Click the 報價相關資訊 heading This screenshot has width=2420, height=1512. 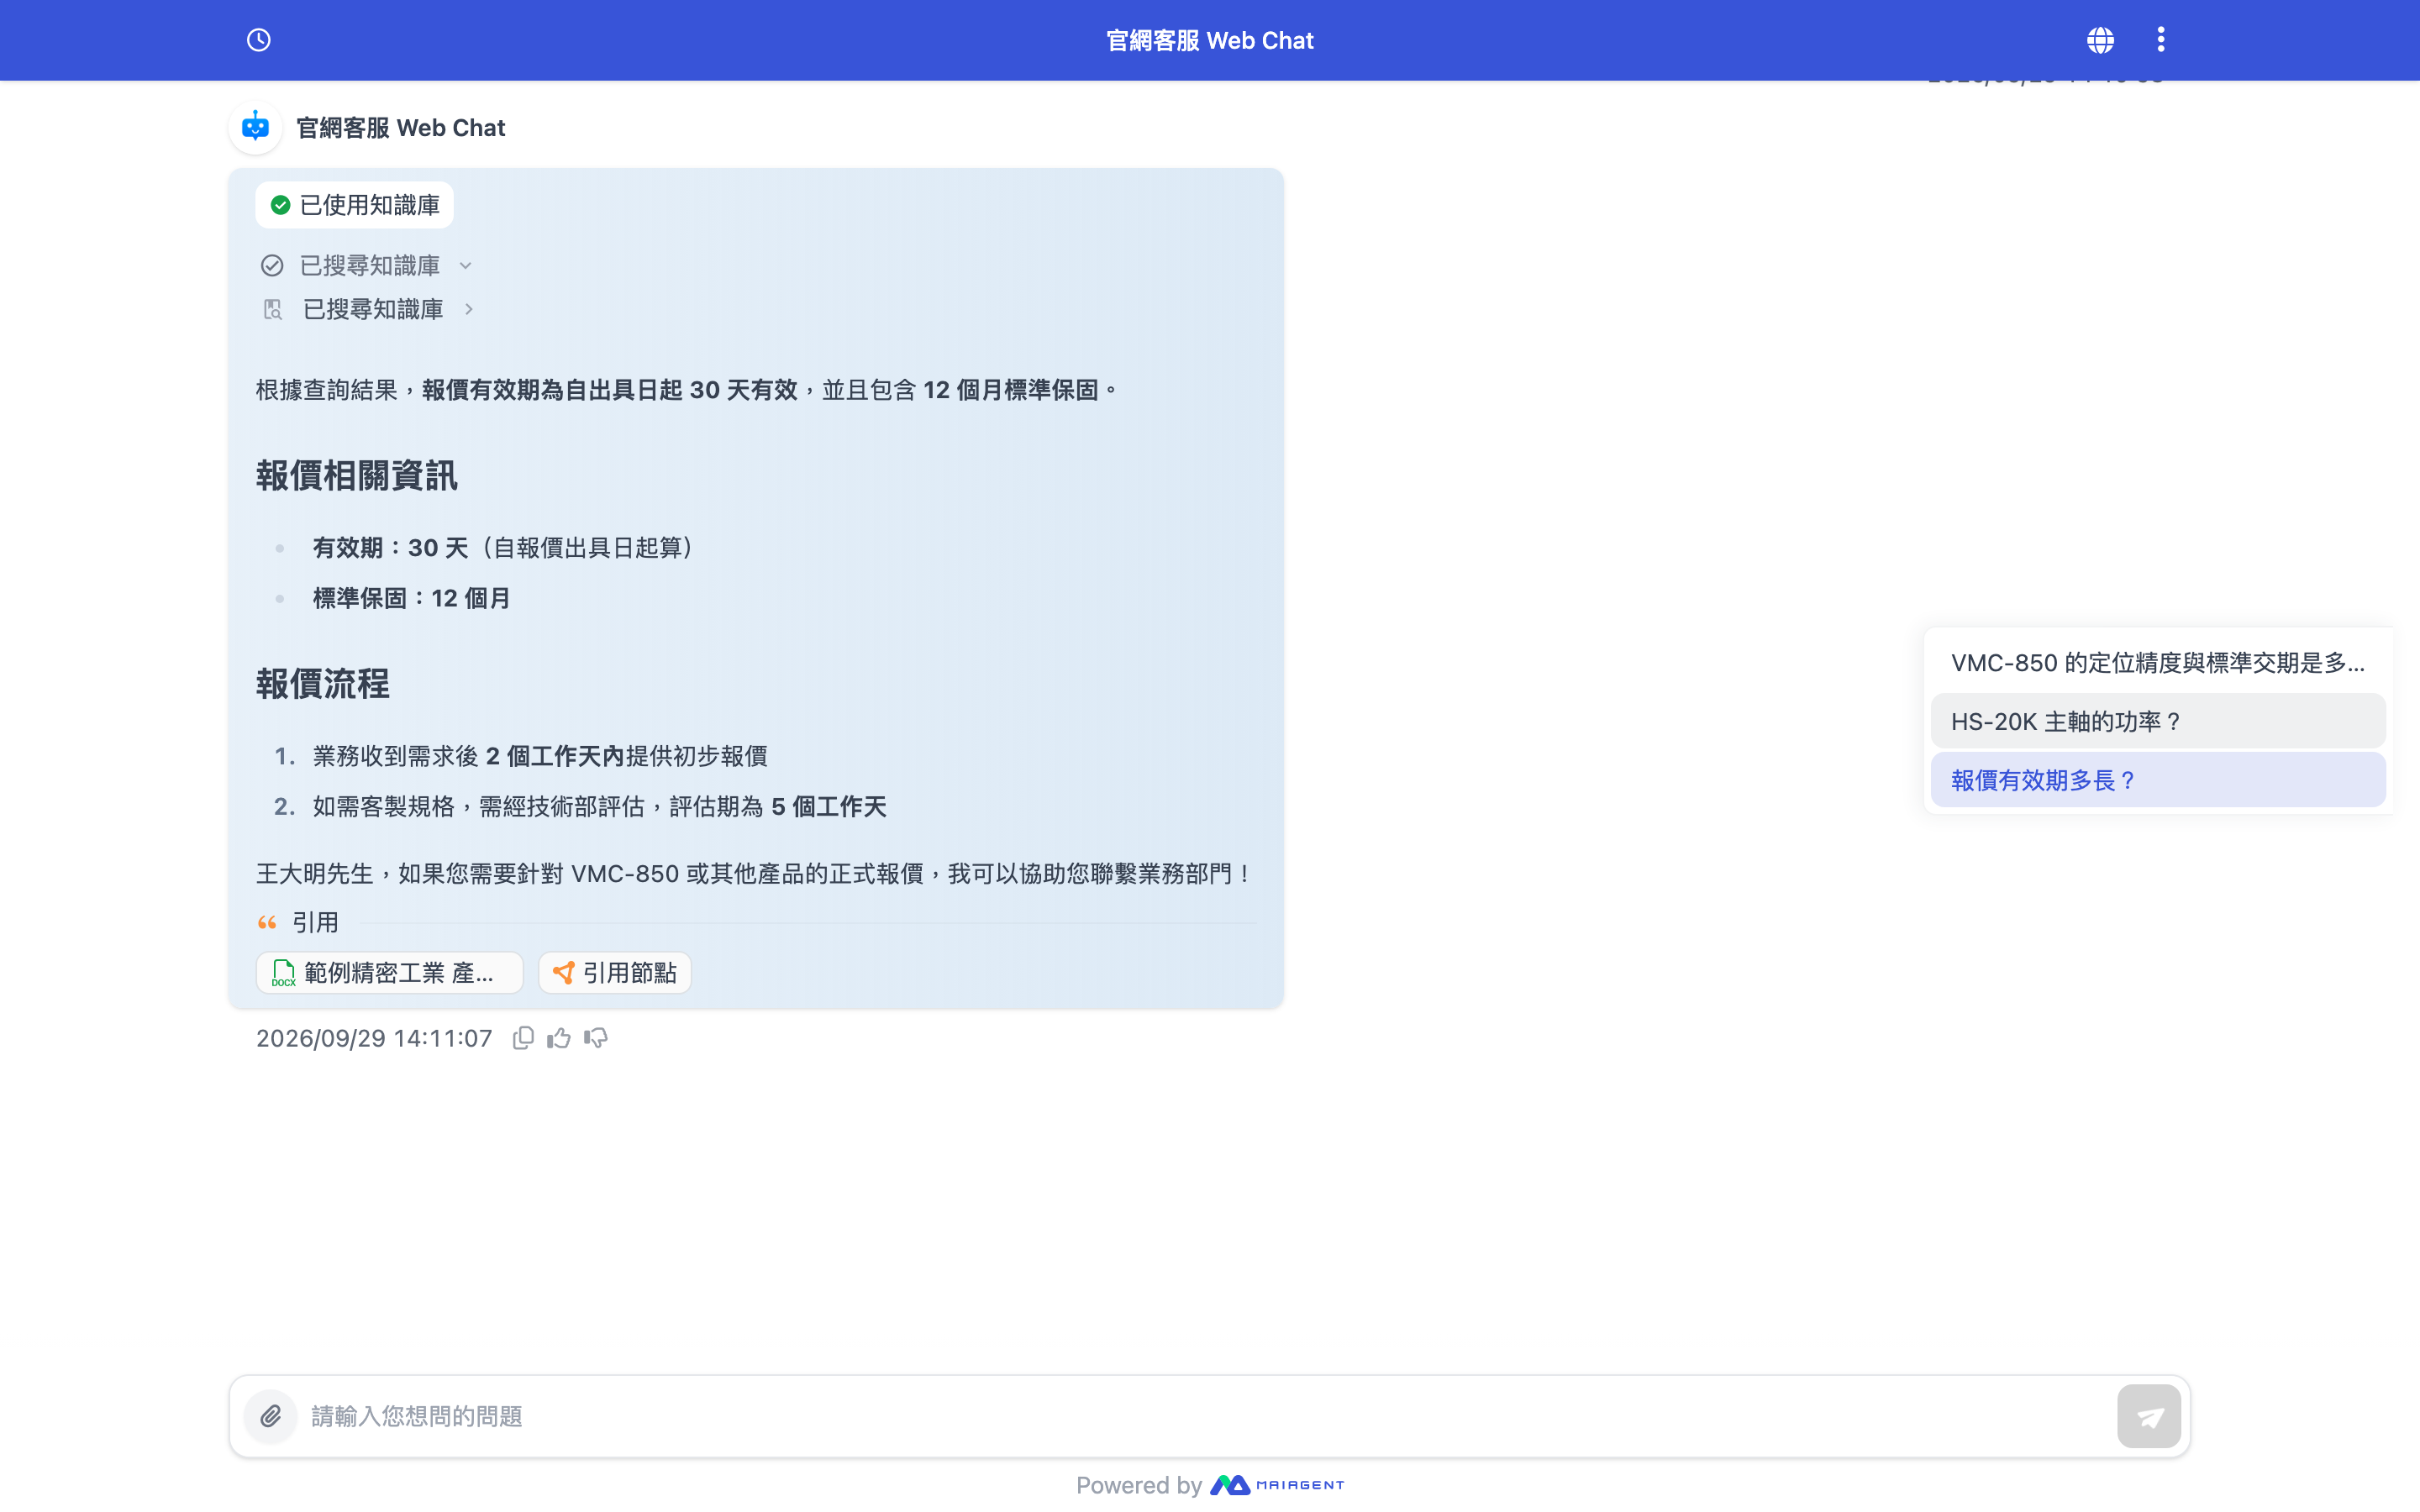[357, 476]
